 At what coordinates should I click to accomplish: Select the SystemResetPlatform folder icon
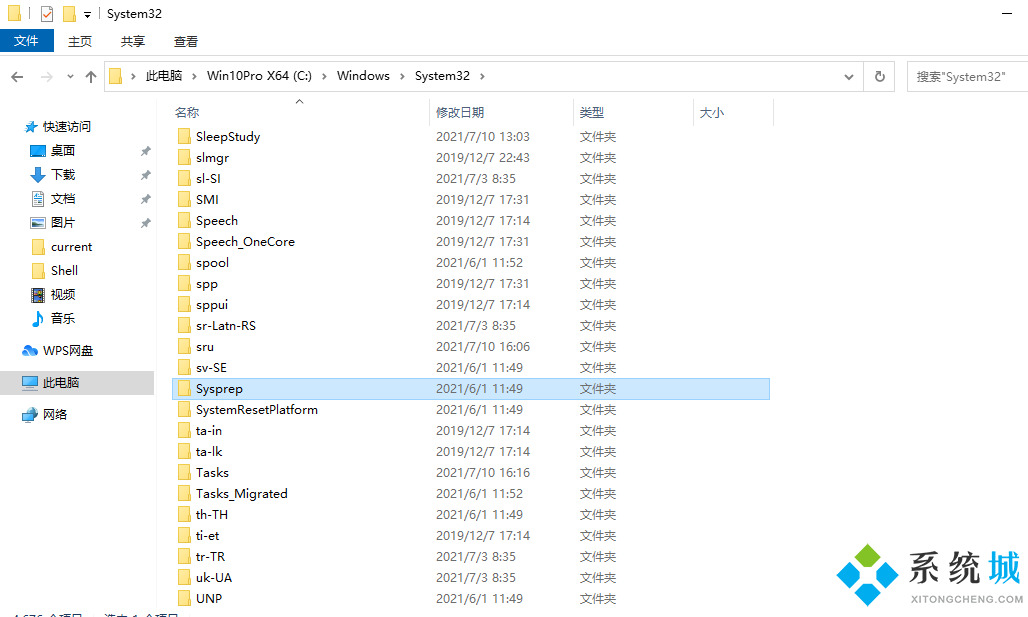pos(184,409)
